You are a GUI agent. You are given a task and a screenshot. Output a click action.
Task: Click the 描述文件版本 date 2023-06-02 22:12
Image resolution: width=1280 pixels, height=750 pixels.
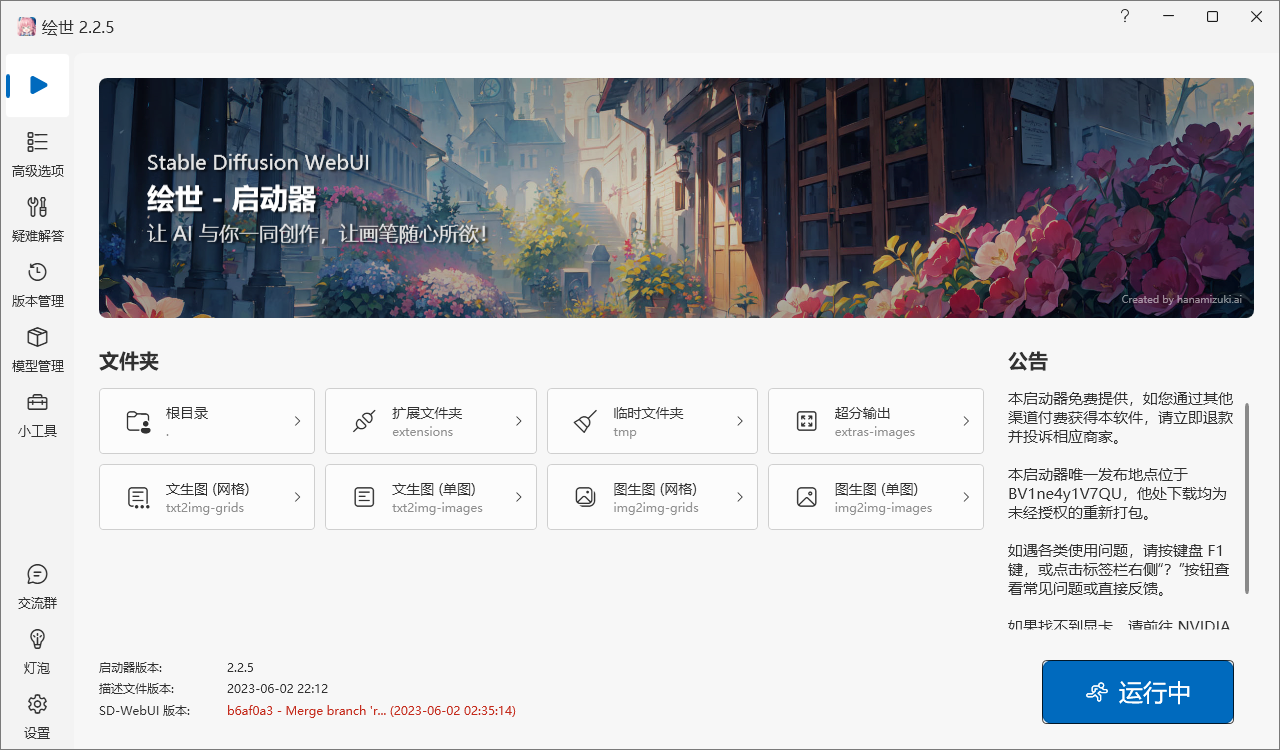point(277,689)
